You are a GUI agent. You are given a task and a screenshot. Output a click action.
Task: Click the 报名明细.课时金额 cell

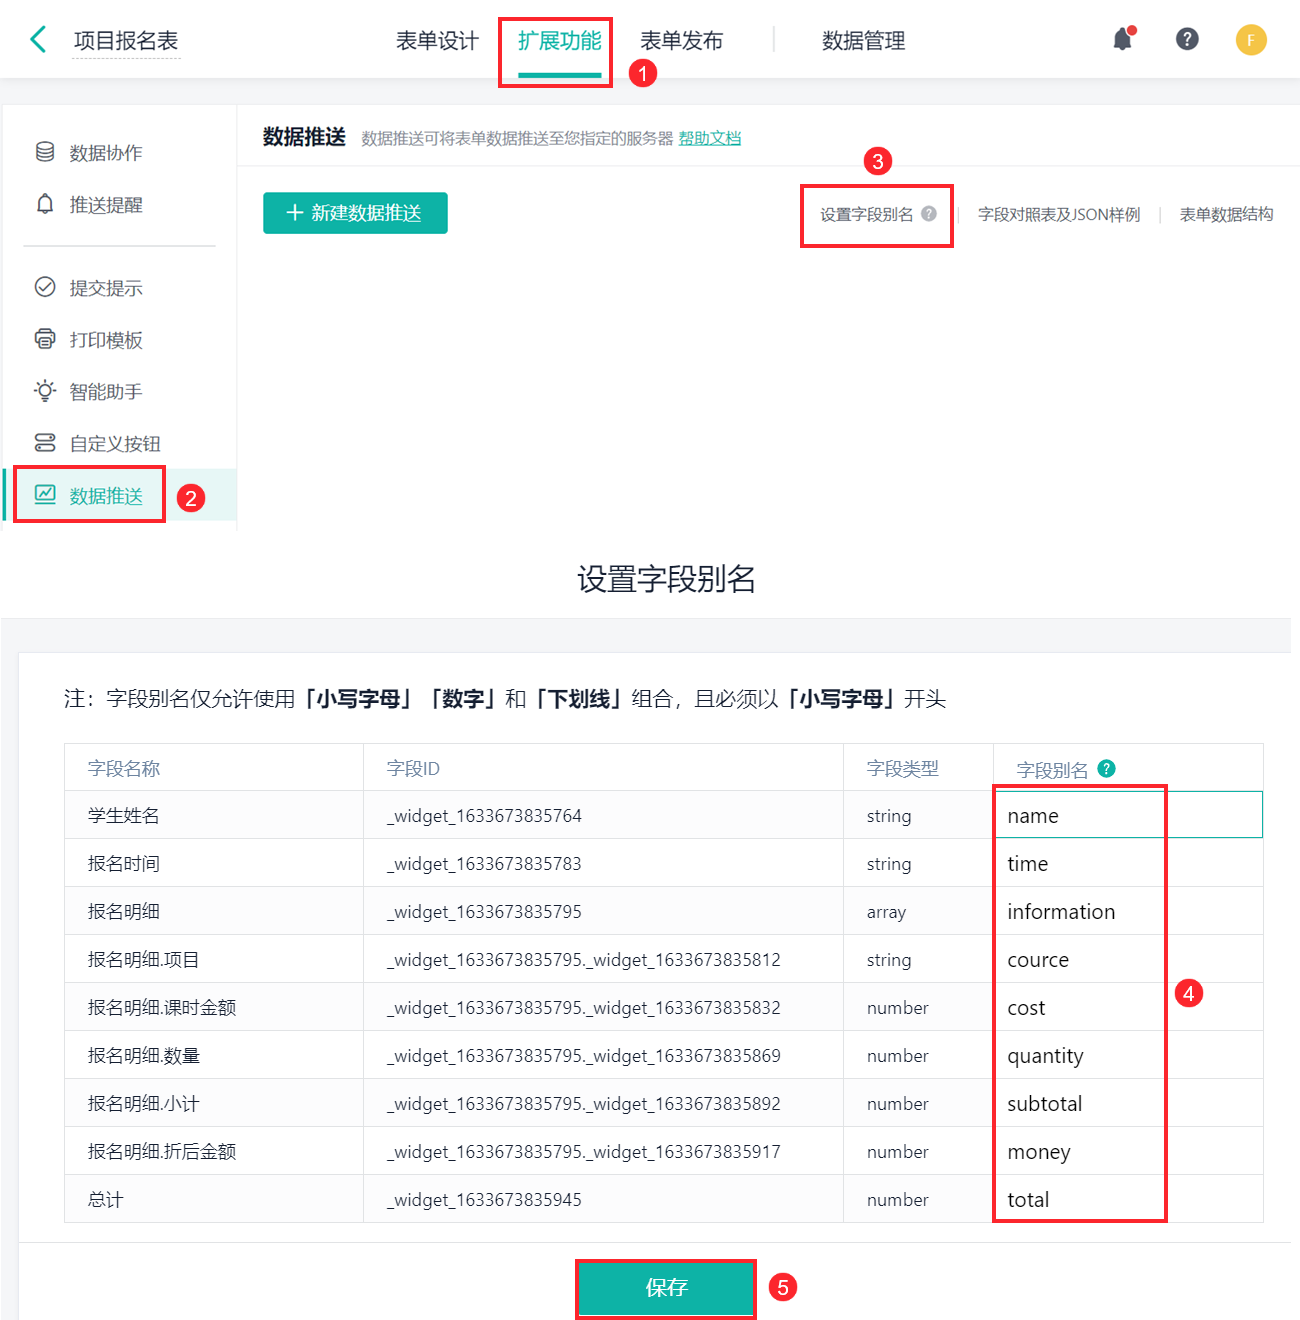pyautogui.click(x=214, y=1007)
